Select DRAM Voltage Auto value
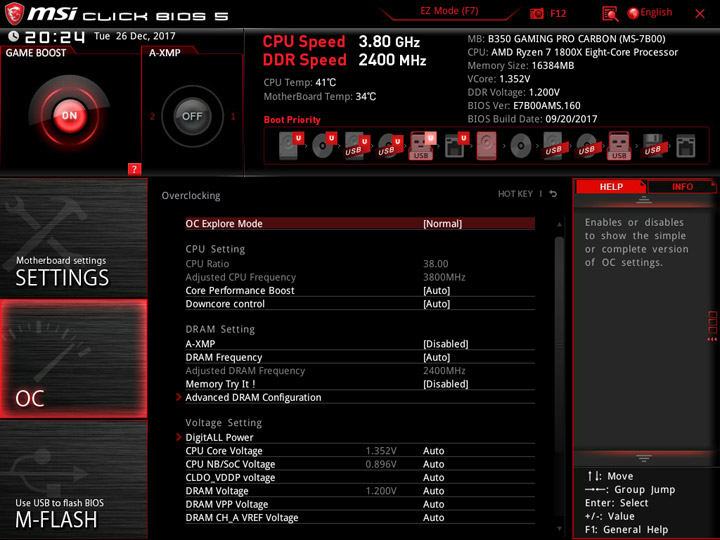 point(433,491)
